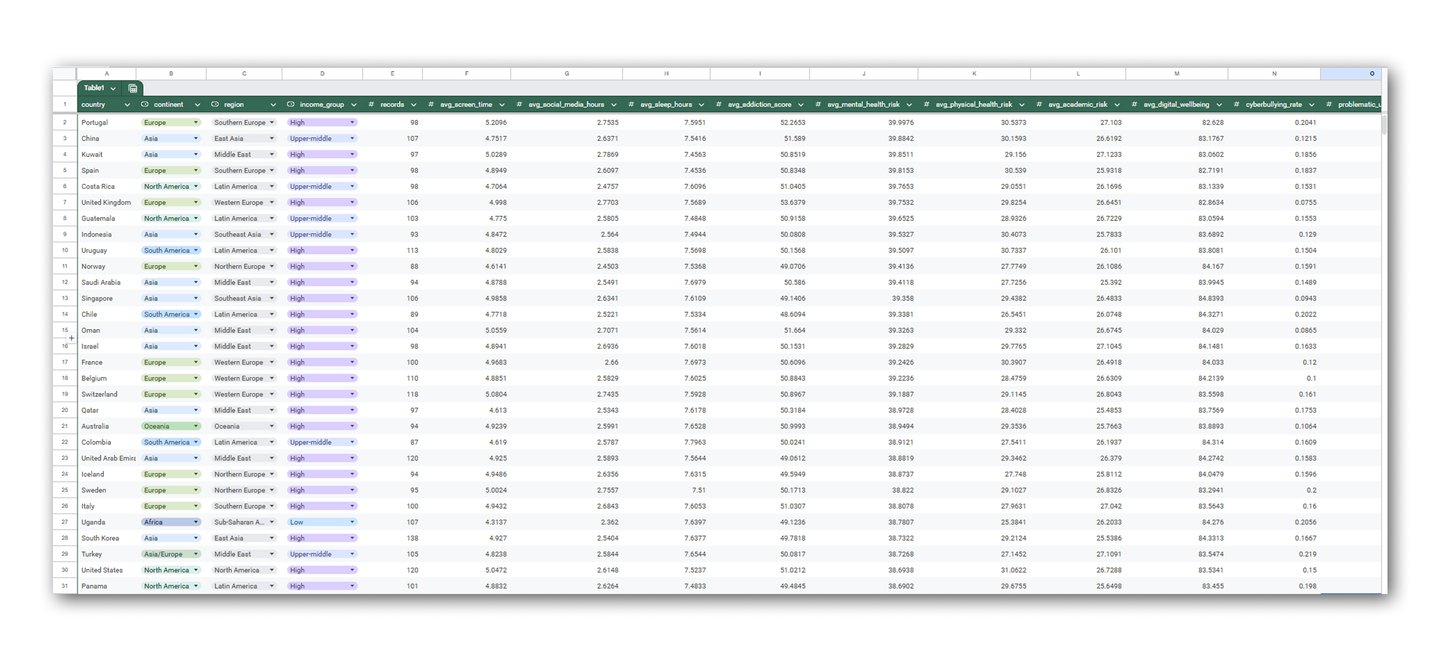
Task: Click the cell containing United States
Action: [106, 570]
